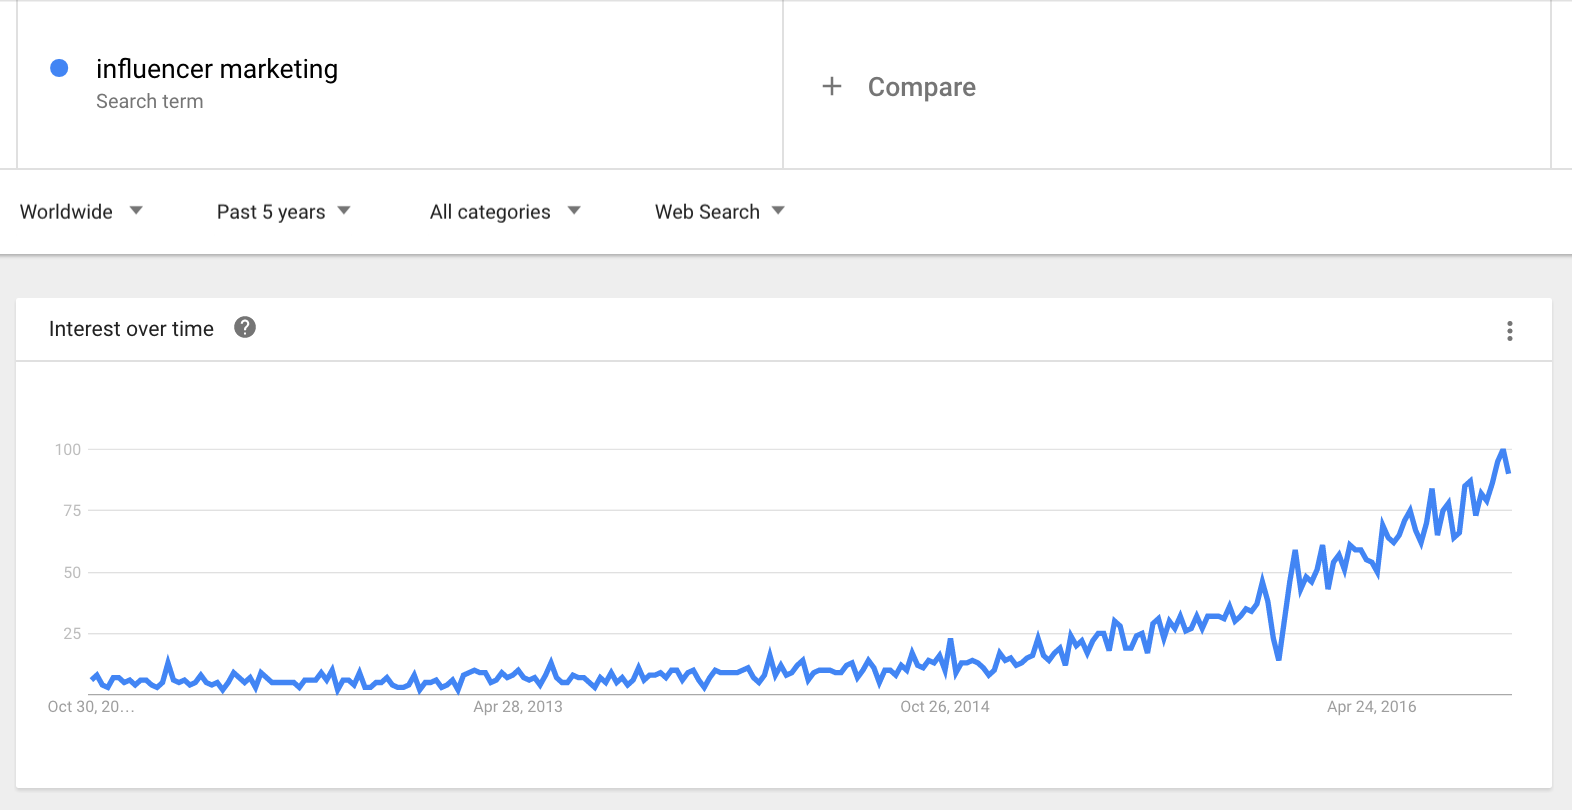1572x810 pixels.
Task: Open the help question mark icon
Action: [245, 327]
